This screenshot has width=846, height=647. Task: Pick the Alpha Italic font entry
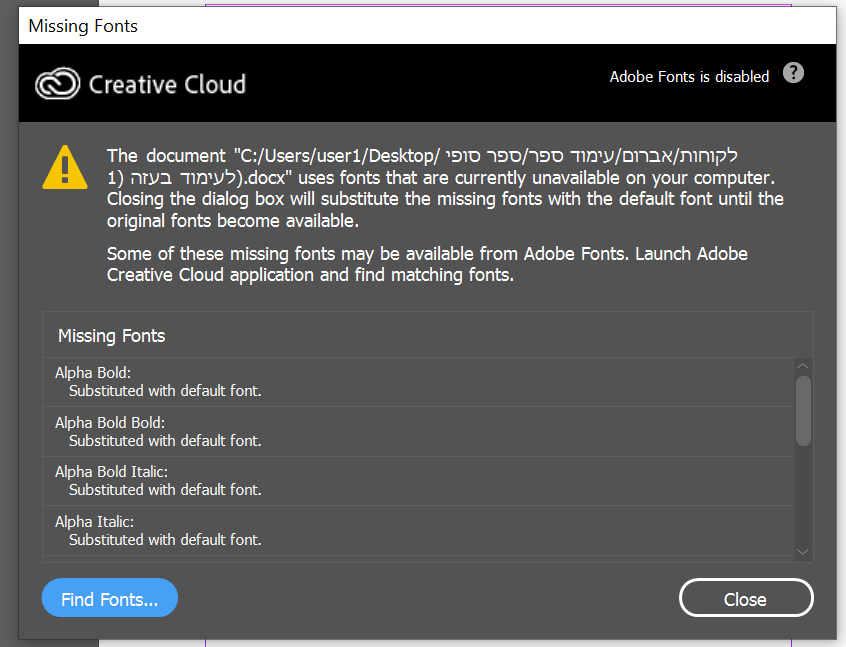click(x=94, y=521)
